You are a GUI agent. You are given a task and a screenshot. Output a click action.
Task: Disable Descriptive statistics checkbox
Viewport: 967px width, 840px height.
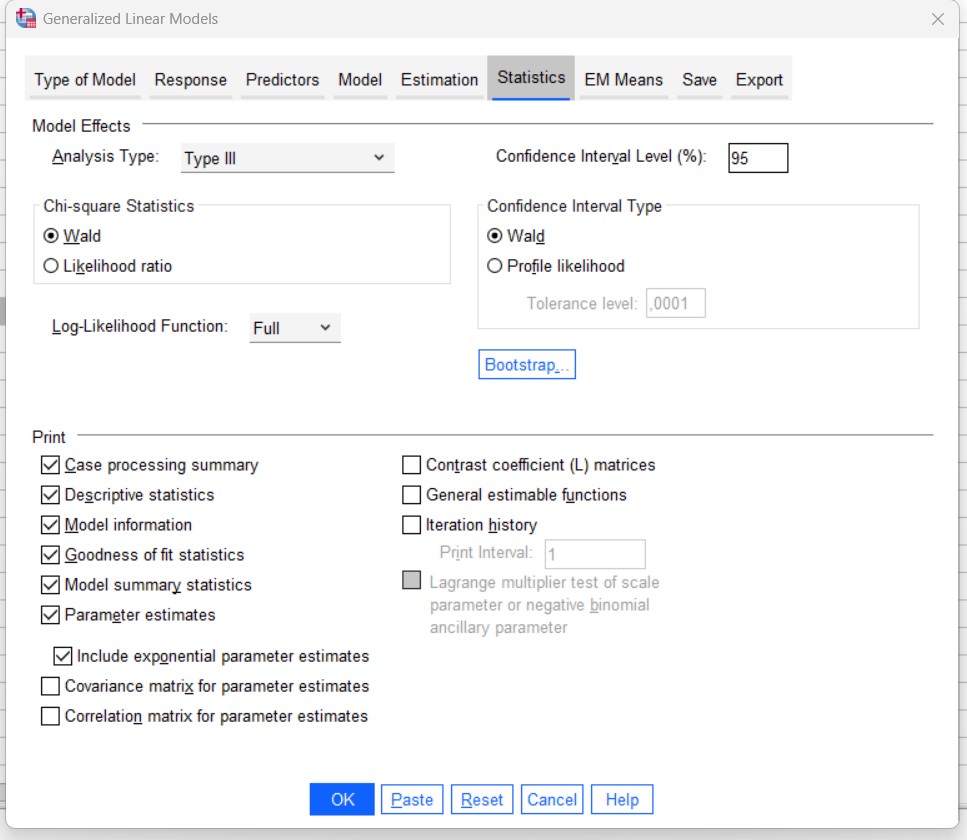[x=50, y=495]
